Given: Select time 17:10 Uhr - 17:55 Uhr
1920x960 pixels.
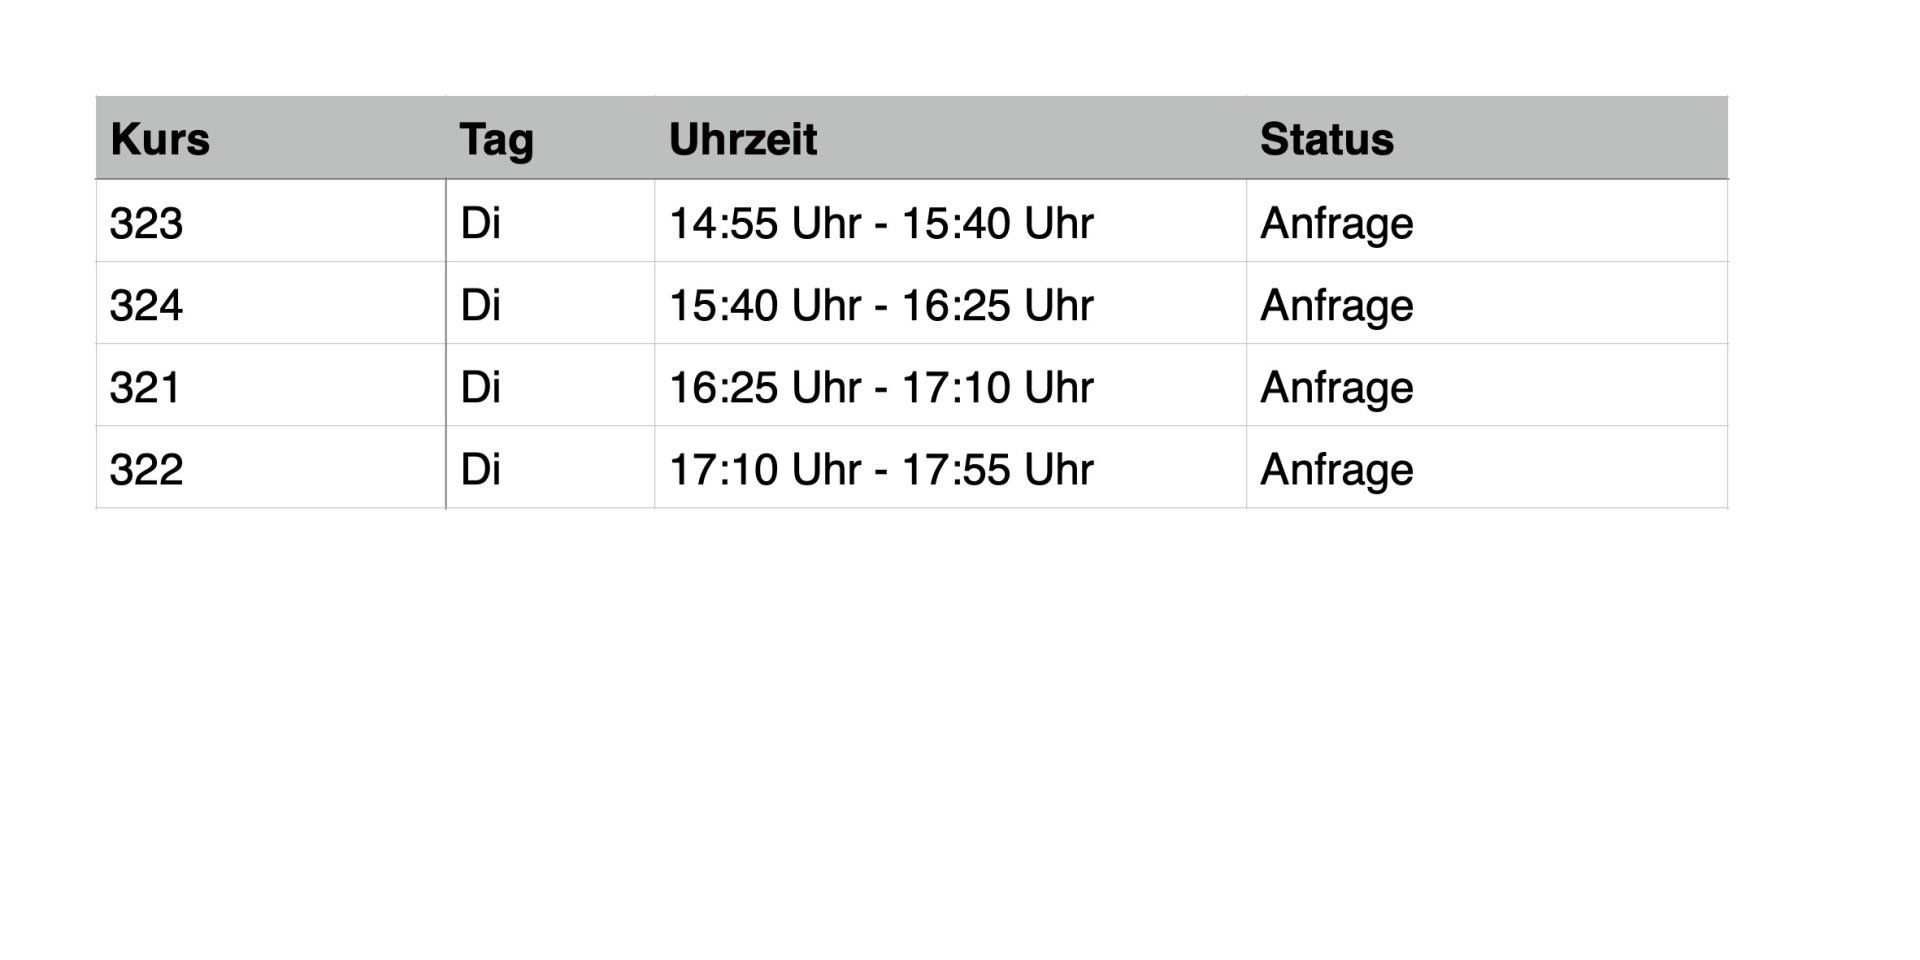Looking at the screenshot, I should (x=881, y=469).
